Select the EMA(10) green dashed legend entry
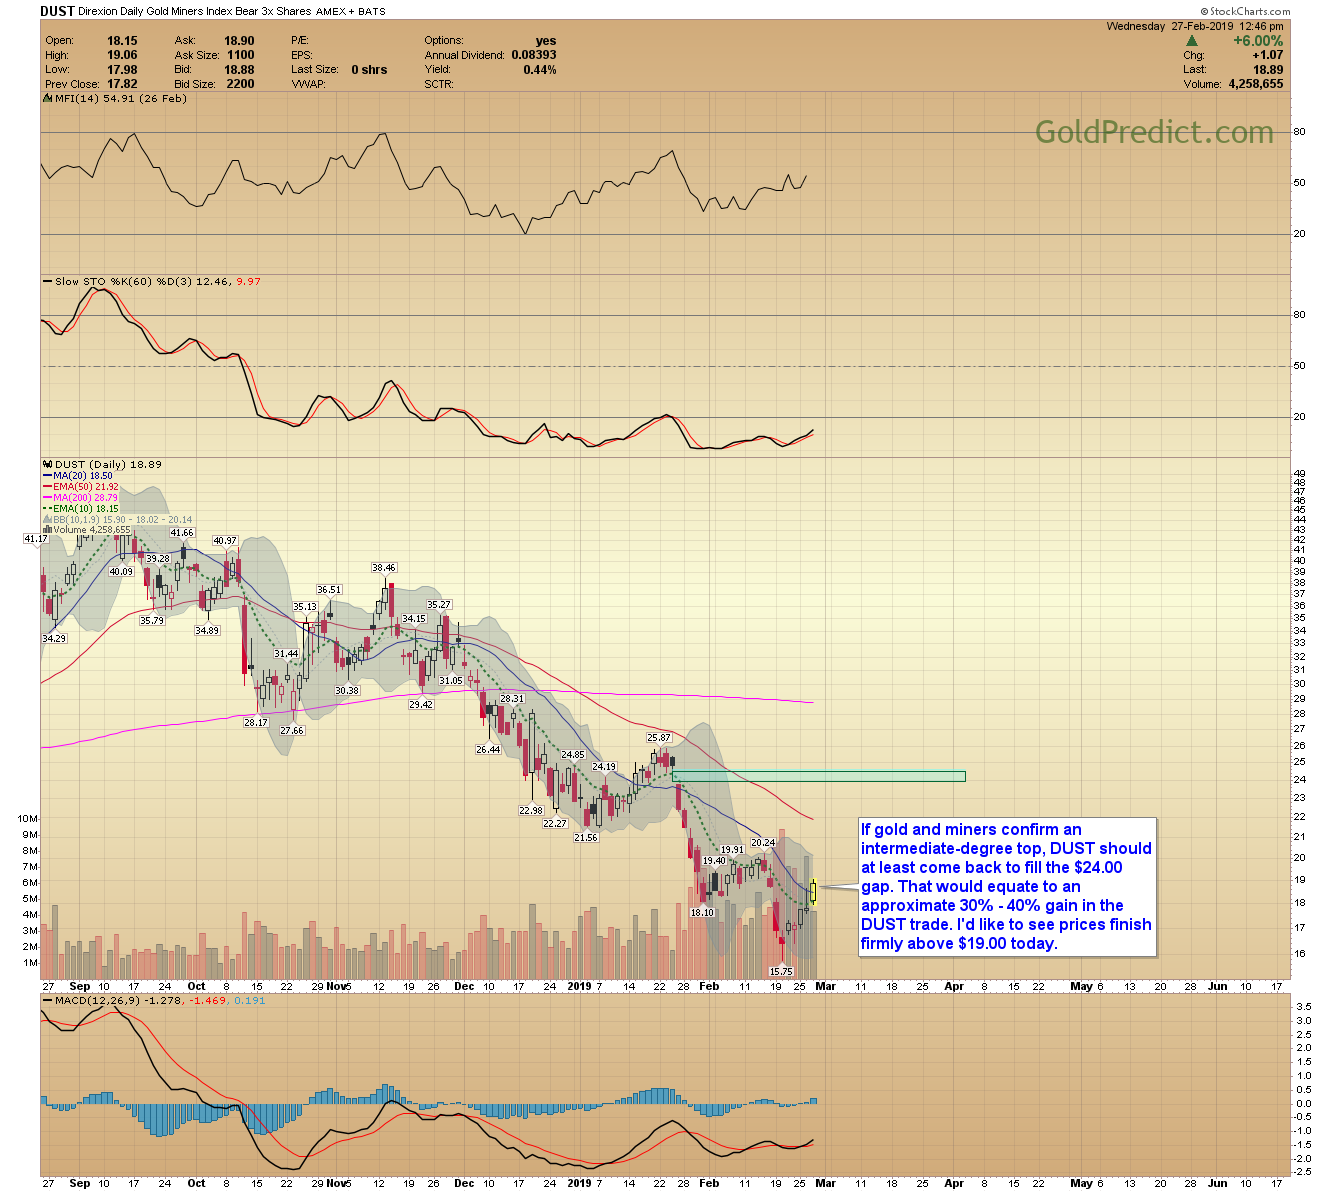 pyautogui.click(x=81, y=508)
